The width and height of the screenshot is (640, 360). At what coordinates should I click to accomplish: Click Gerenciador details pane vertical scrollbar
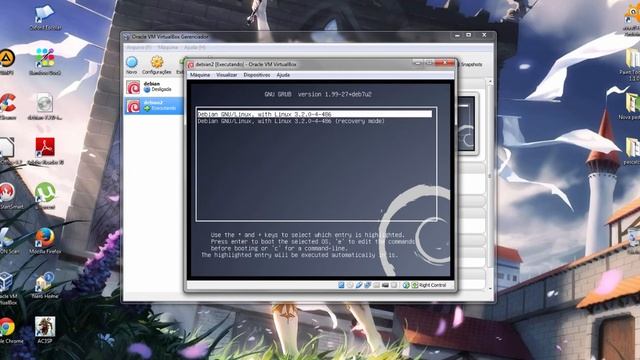coord(490,184)
